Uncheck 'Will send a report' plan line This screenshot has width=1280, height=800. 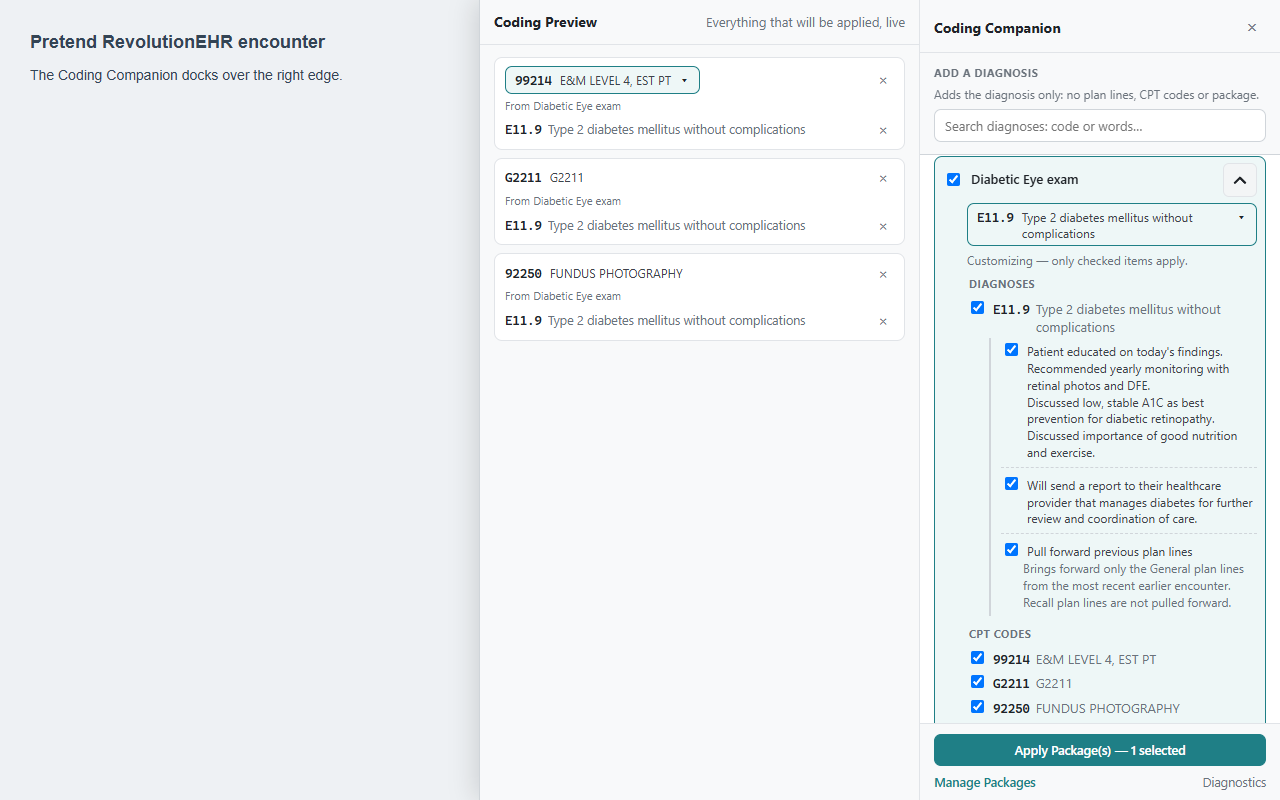click(x=1012, y=484)
